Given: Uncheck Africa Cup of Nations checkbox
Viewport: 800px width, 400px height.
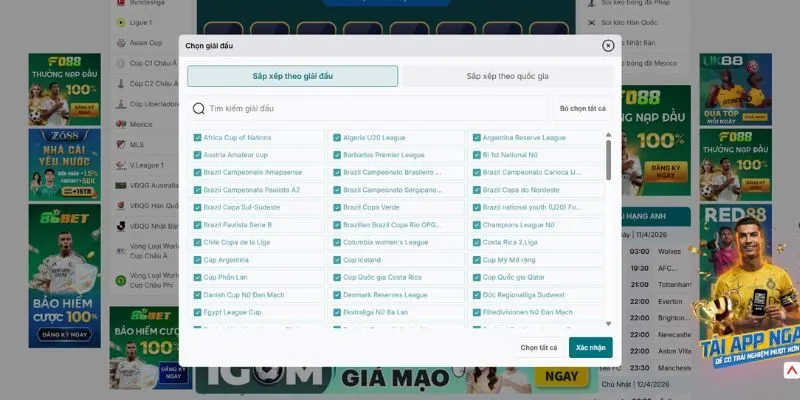Looking at the screenshot, I should click(198, 138).
